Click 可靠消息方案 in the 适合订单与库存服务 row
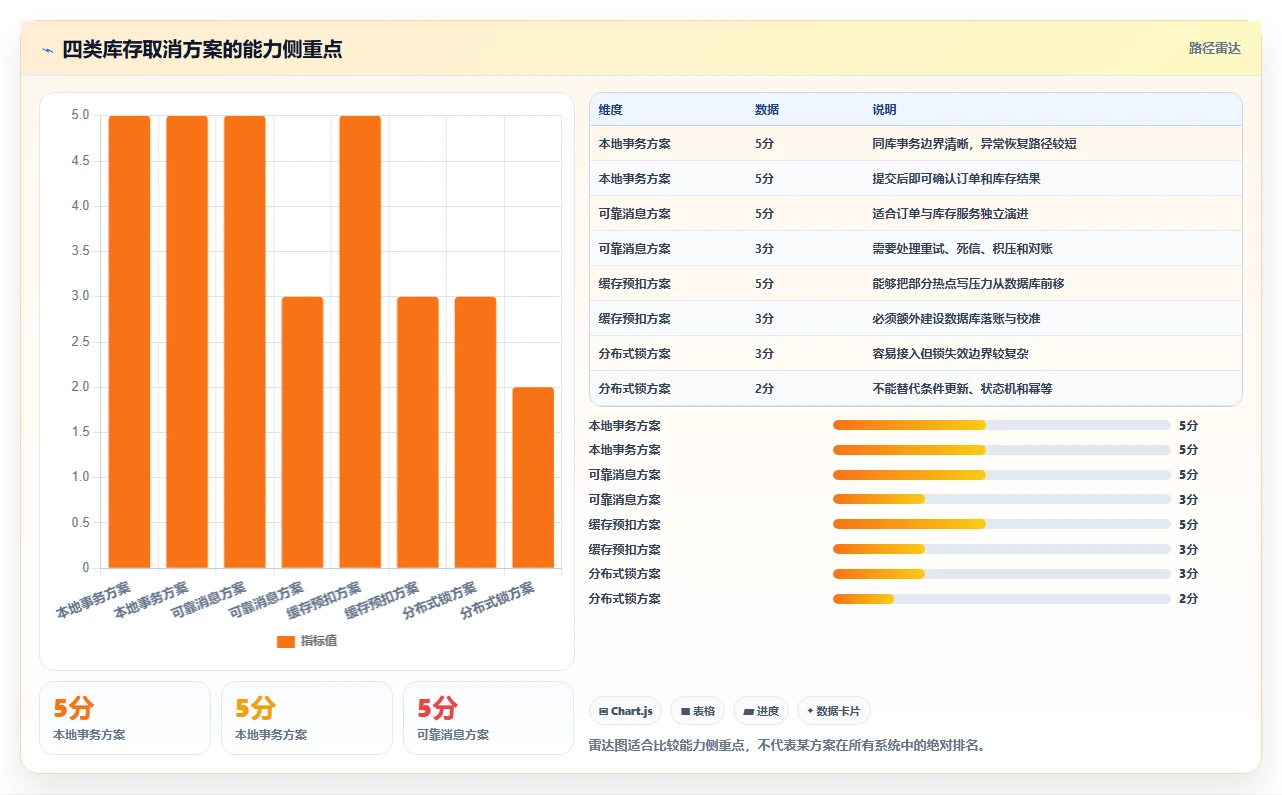 [634, 214]
